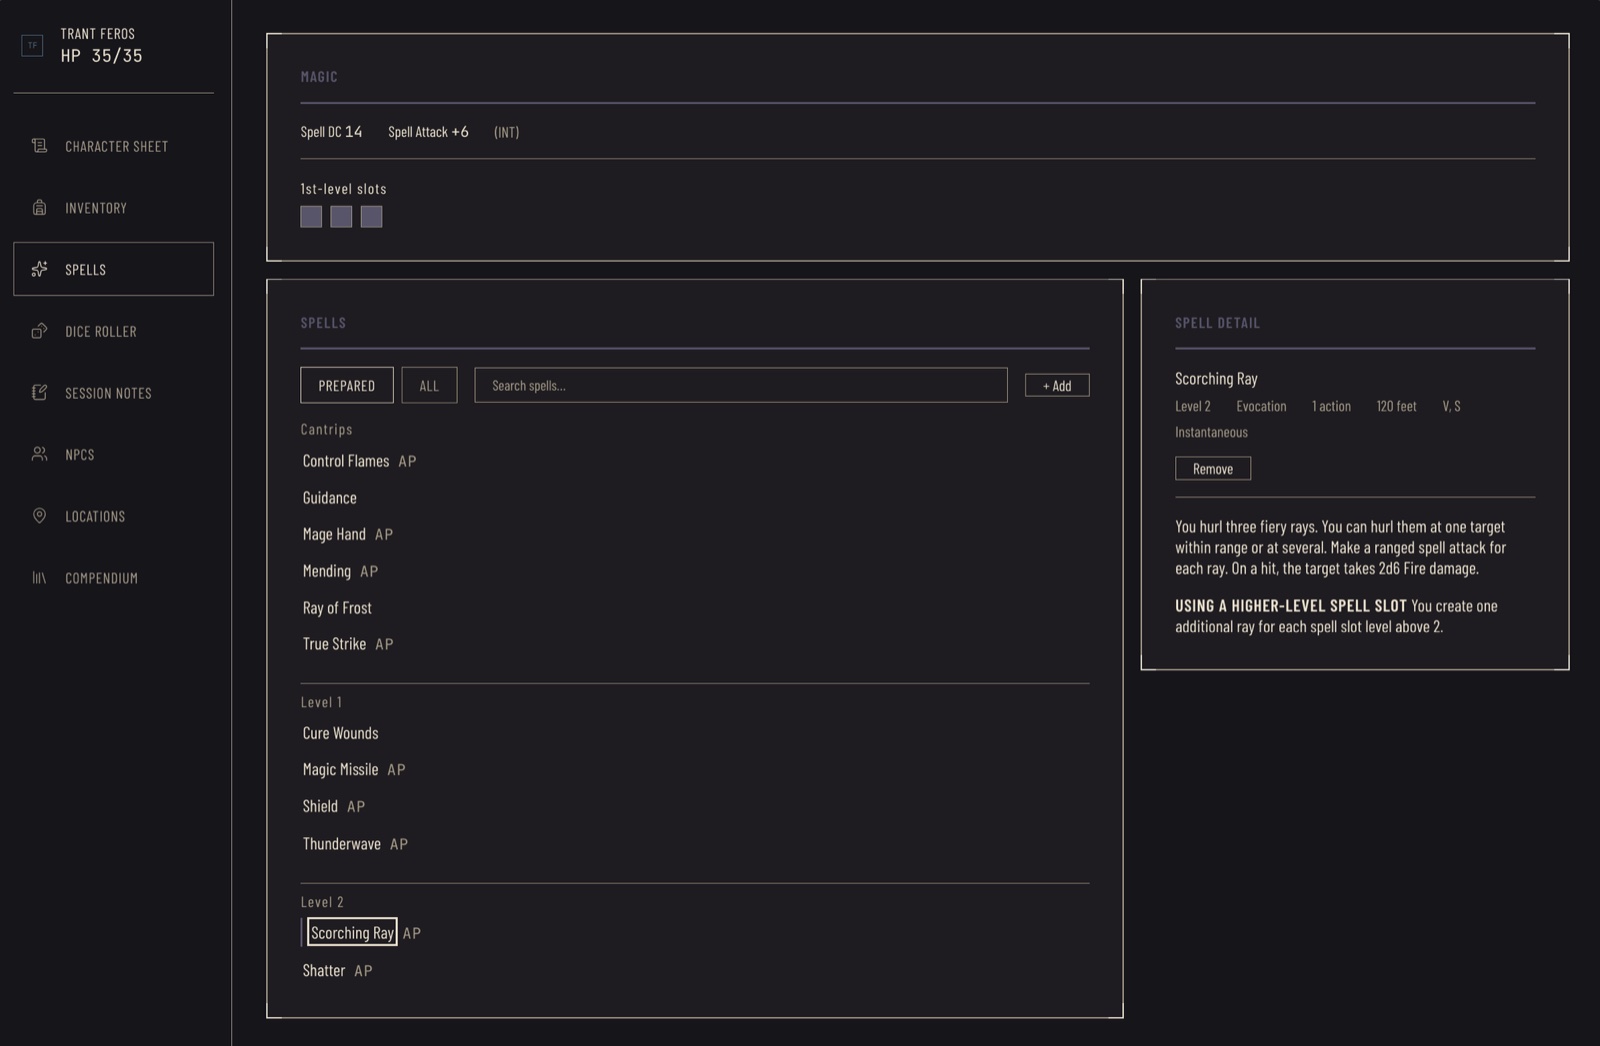The image size is (1600, 1046).
Task: Open the NPCs page
Action: [114, 454]
